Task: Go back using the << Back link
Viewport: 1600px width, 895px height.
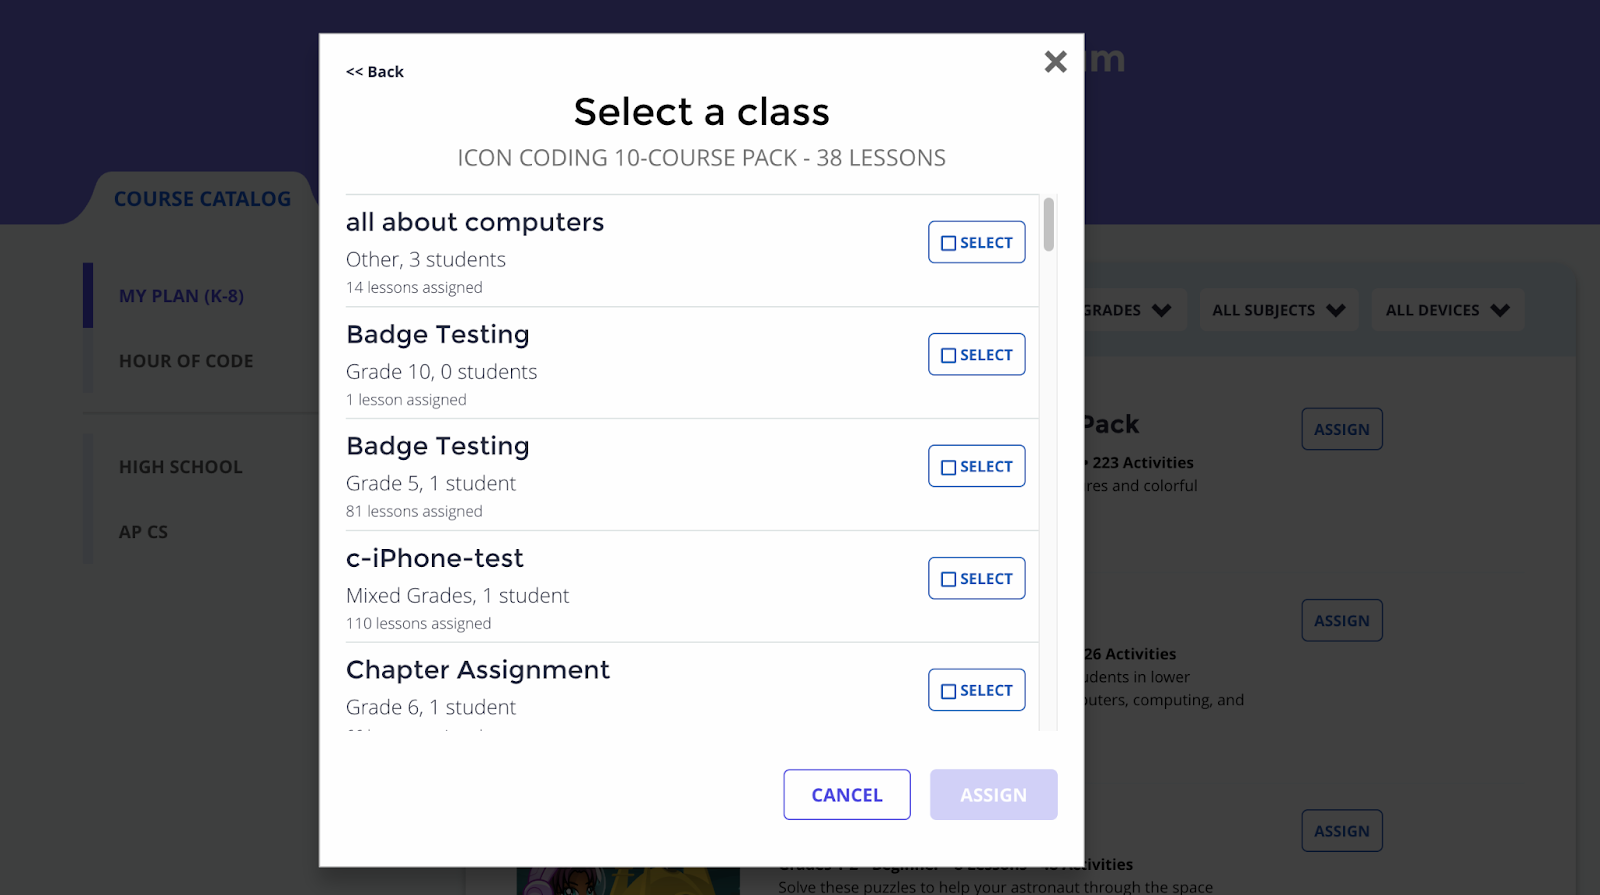Action: (375, 72)
